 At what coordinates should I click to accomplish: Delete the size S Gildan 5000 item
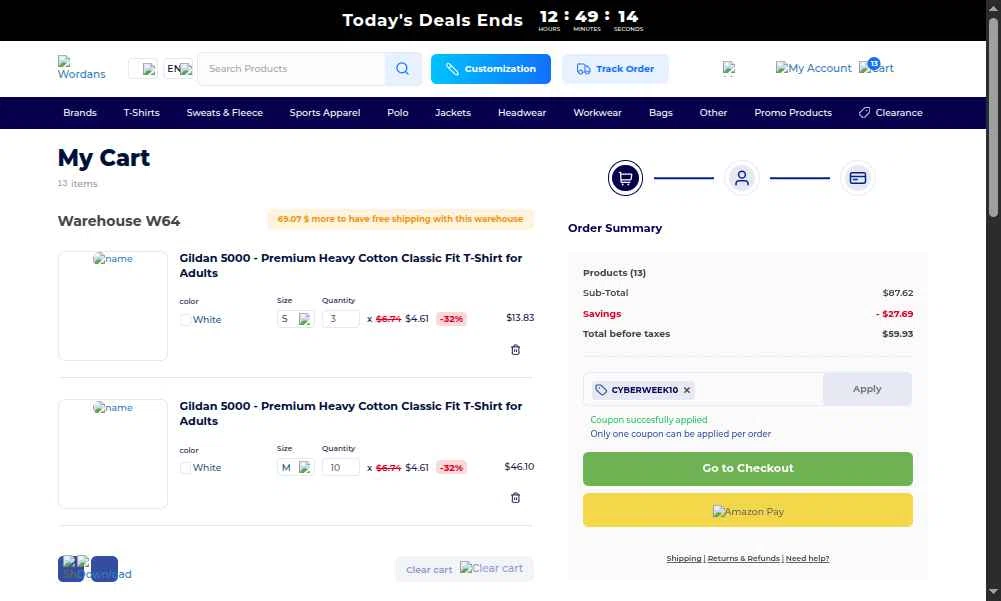(515, 350)
